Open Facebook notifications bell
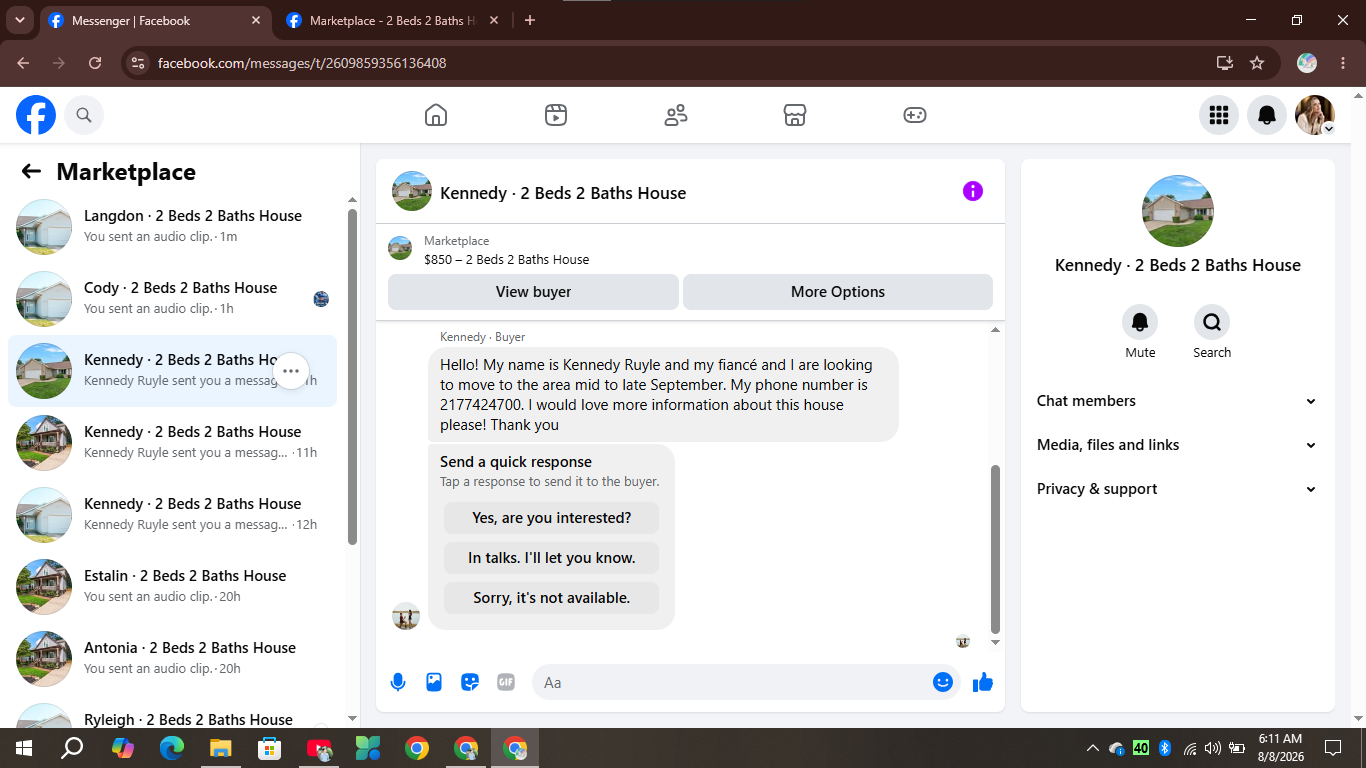The image size is (1366, 768). pyautogui.click(x=1267, y=115)
